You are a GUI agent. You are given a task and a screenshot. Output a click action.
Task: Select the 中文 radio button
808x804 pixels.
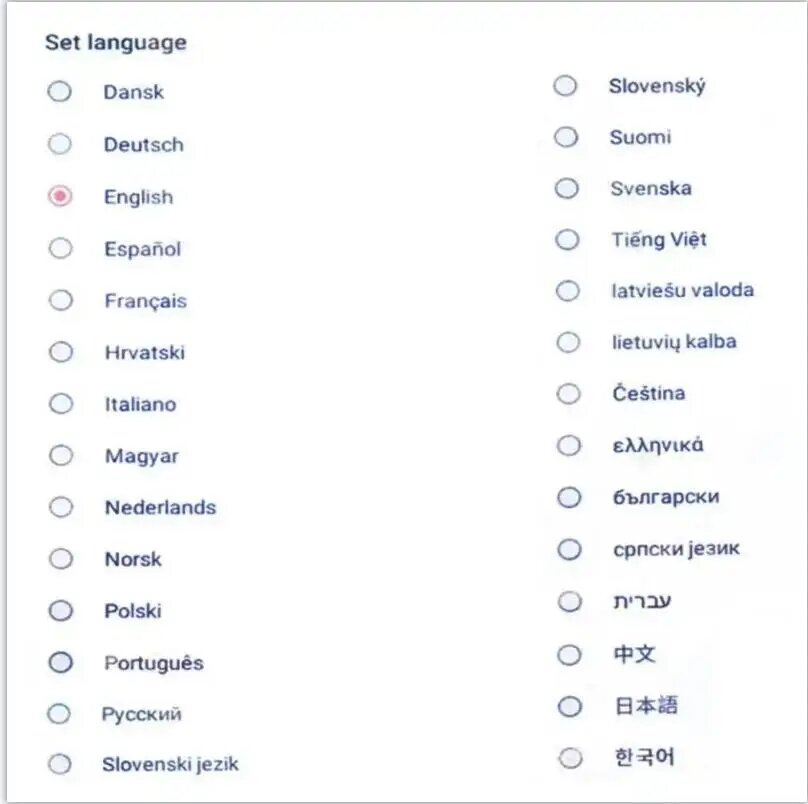point(569,655)
